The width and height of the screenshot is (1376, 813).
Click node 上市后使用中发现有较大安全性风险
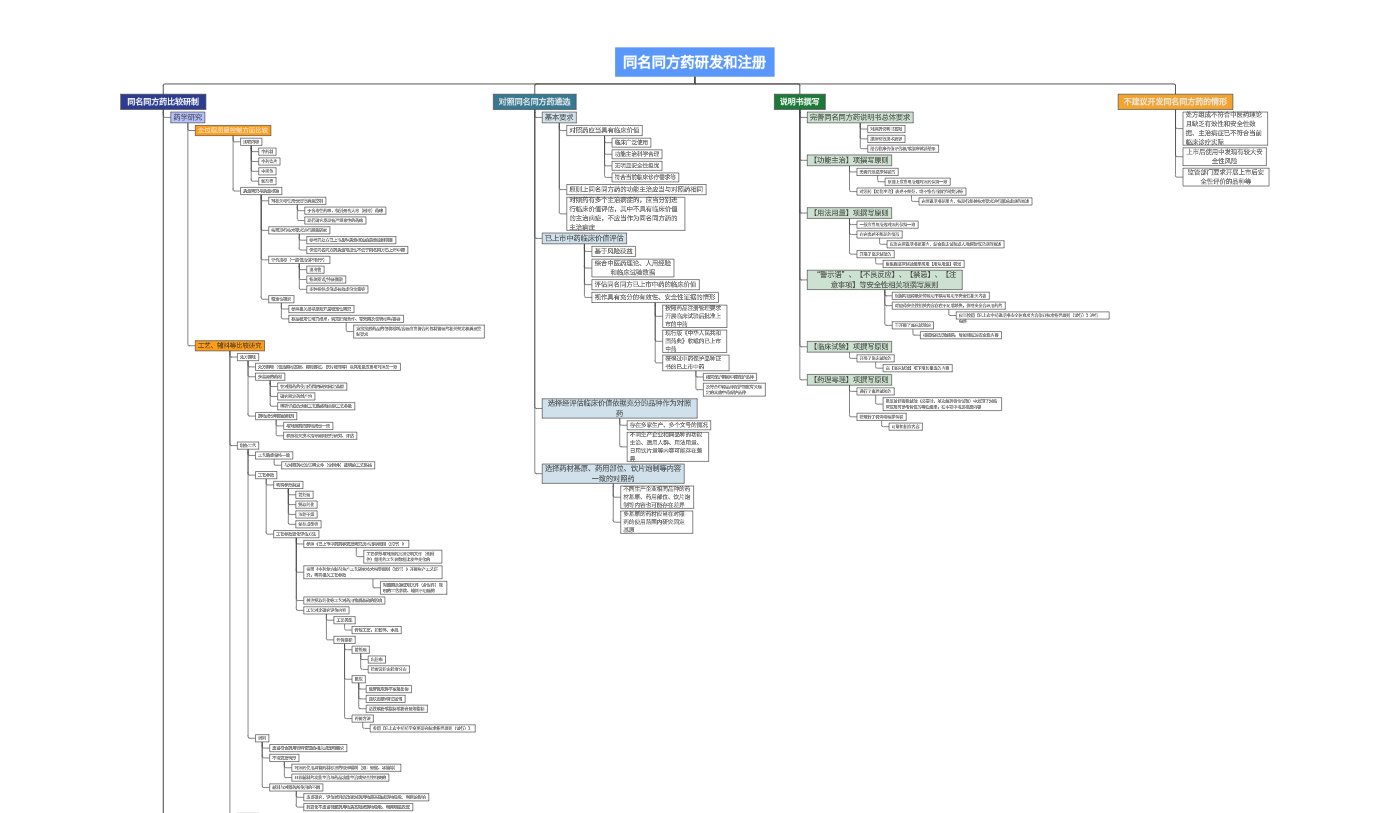pos(1225,156)
